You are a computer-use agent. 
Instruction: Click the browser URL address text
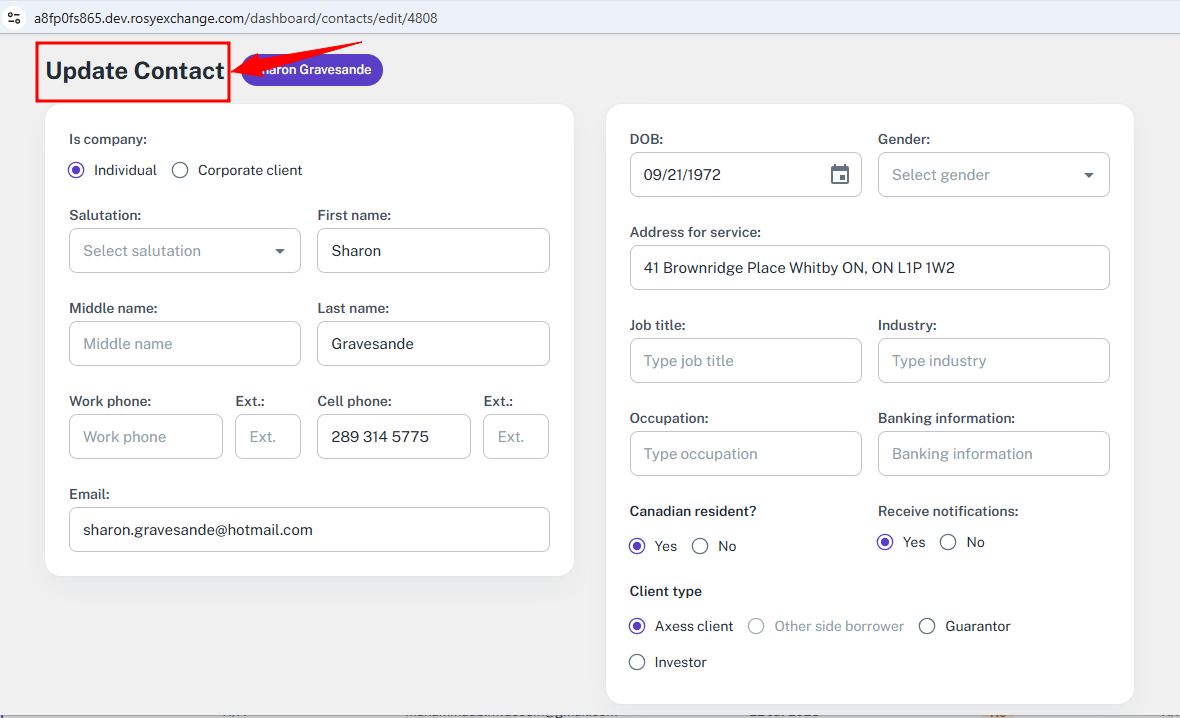click(x=235, y=18)
